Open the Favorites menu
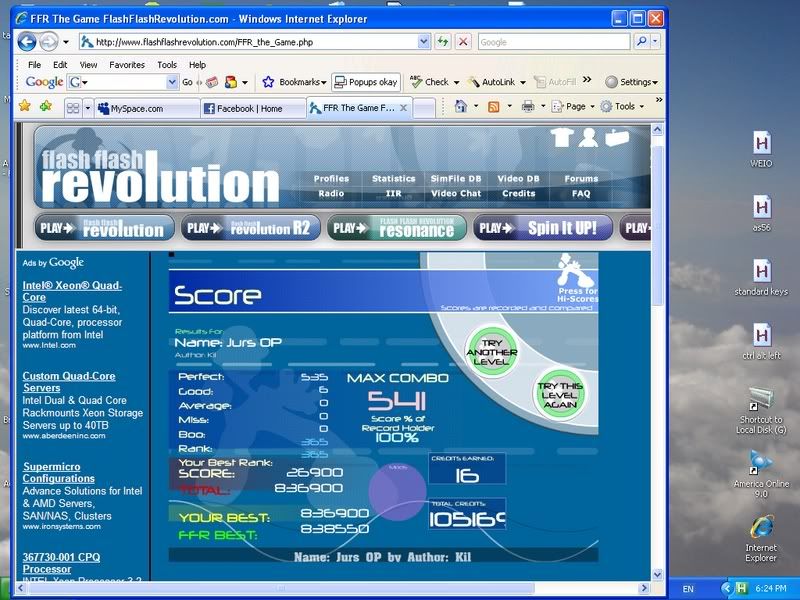This screenshot has width=800, height=600. pyautogui.click(x=127, y=65)
